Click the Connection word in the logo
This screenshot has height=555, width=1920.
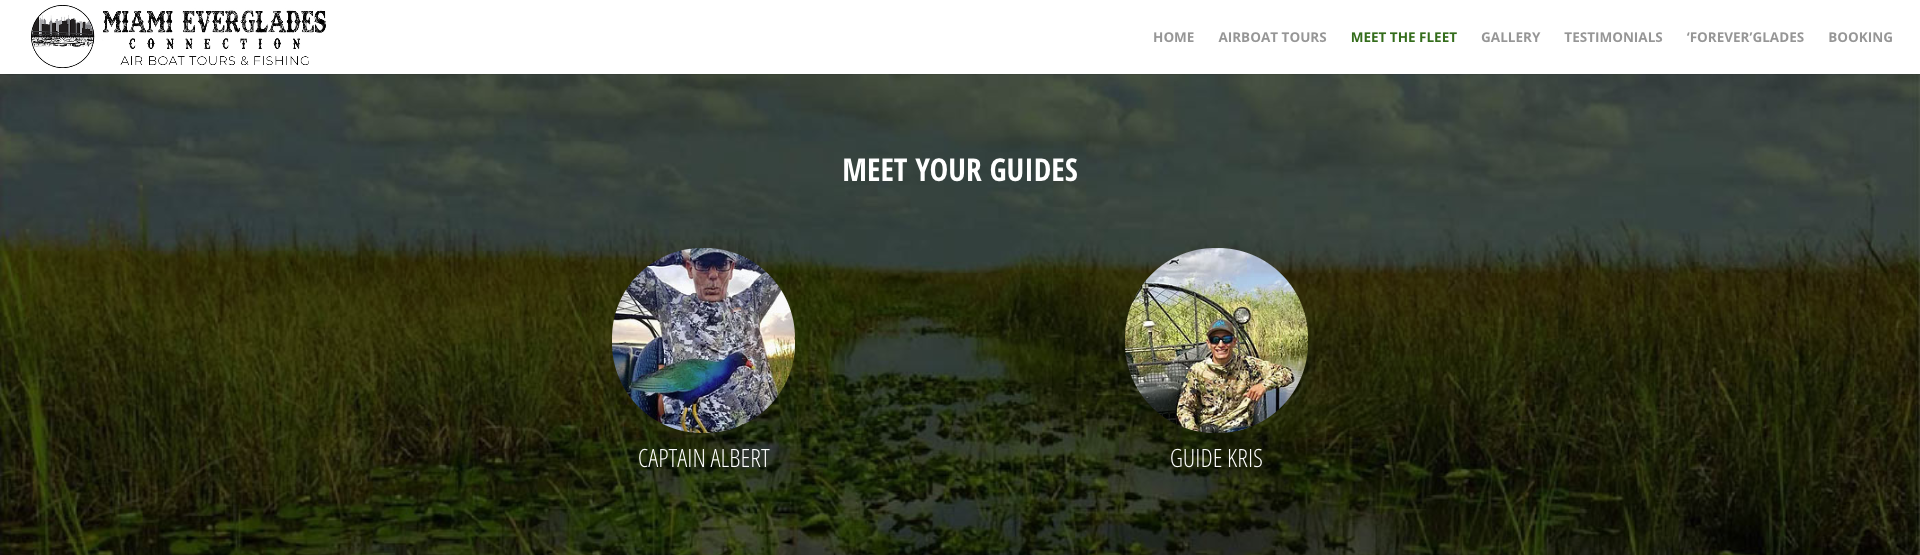[x=214, y=44]
